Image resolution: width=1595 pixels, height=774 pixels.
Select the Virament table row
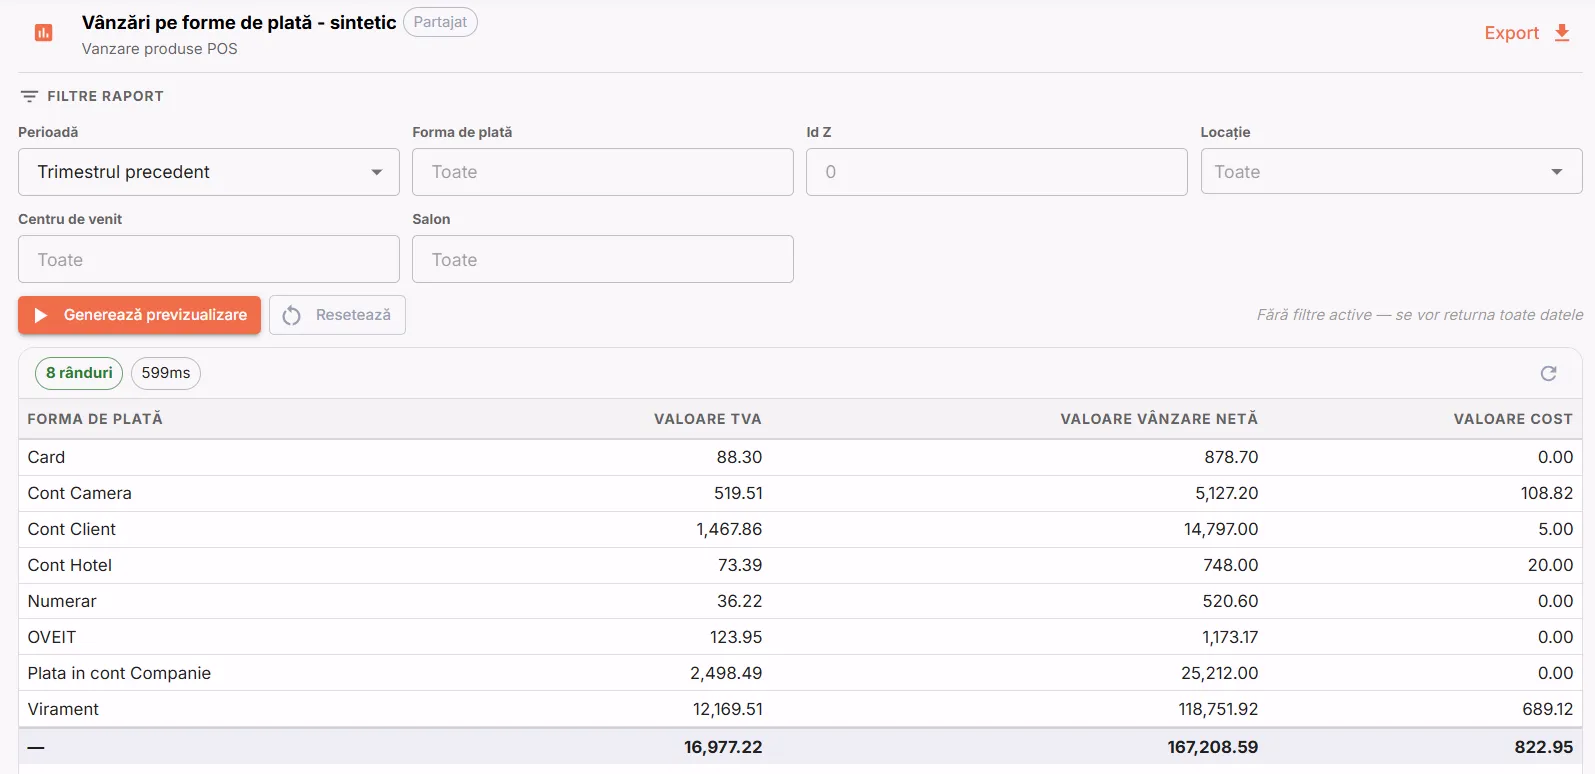point(800,709)
